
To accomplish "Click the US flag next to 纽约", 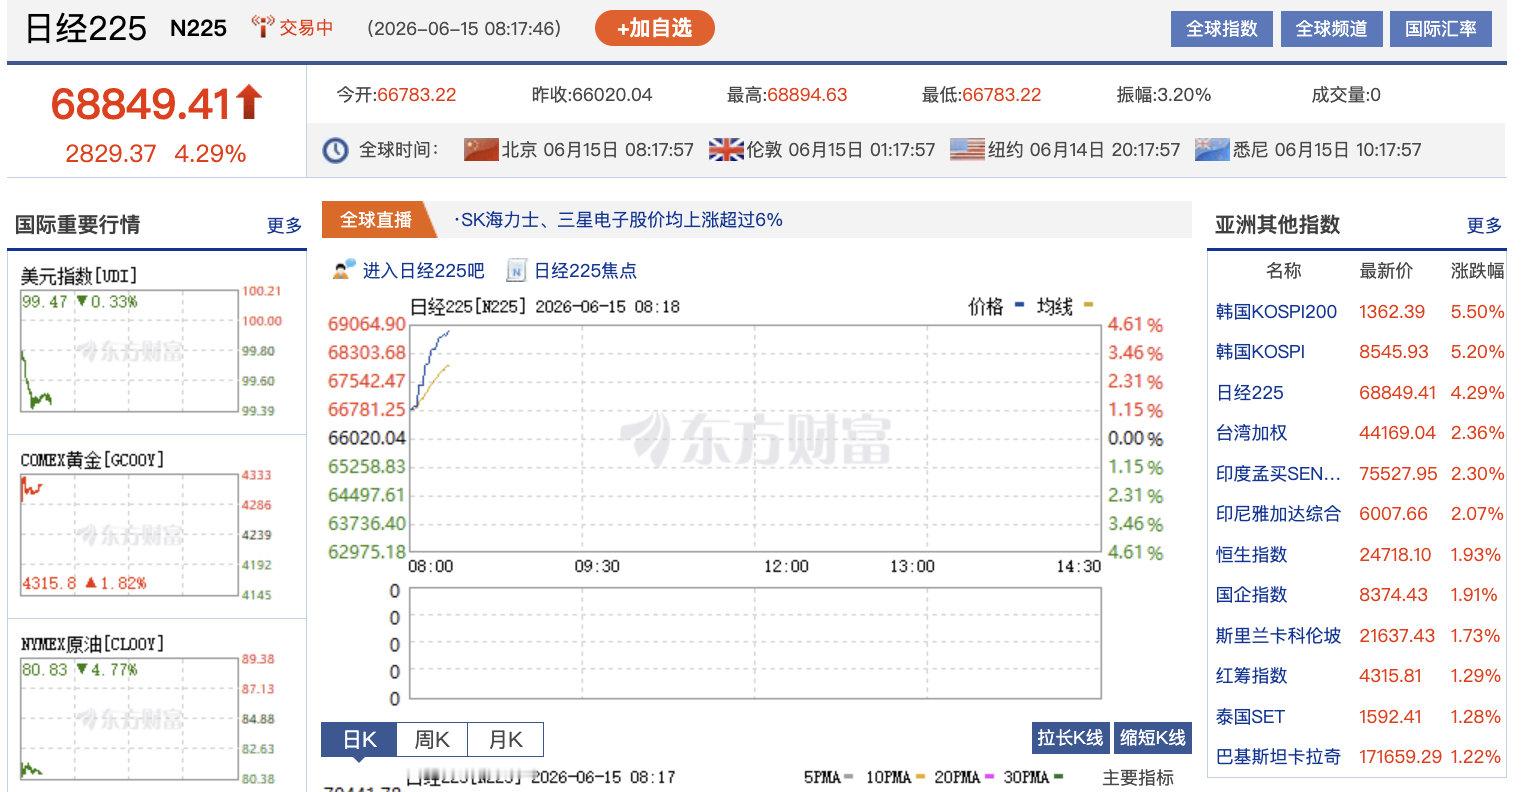I will 967,149.
